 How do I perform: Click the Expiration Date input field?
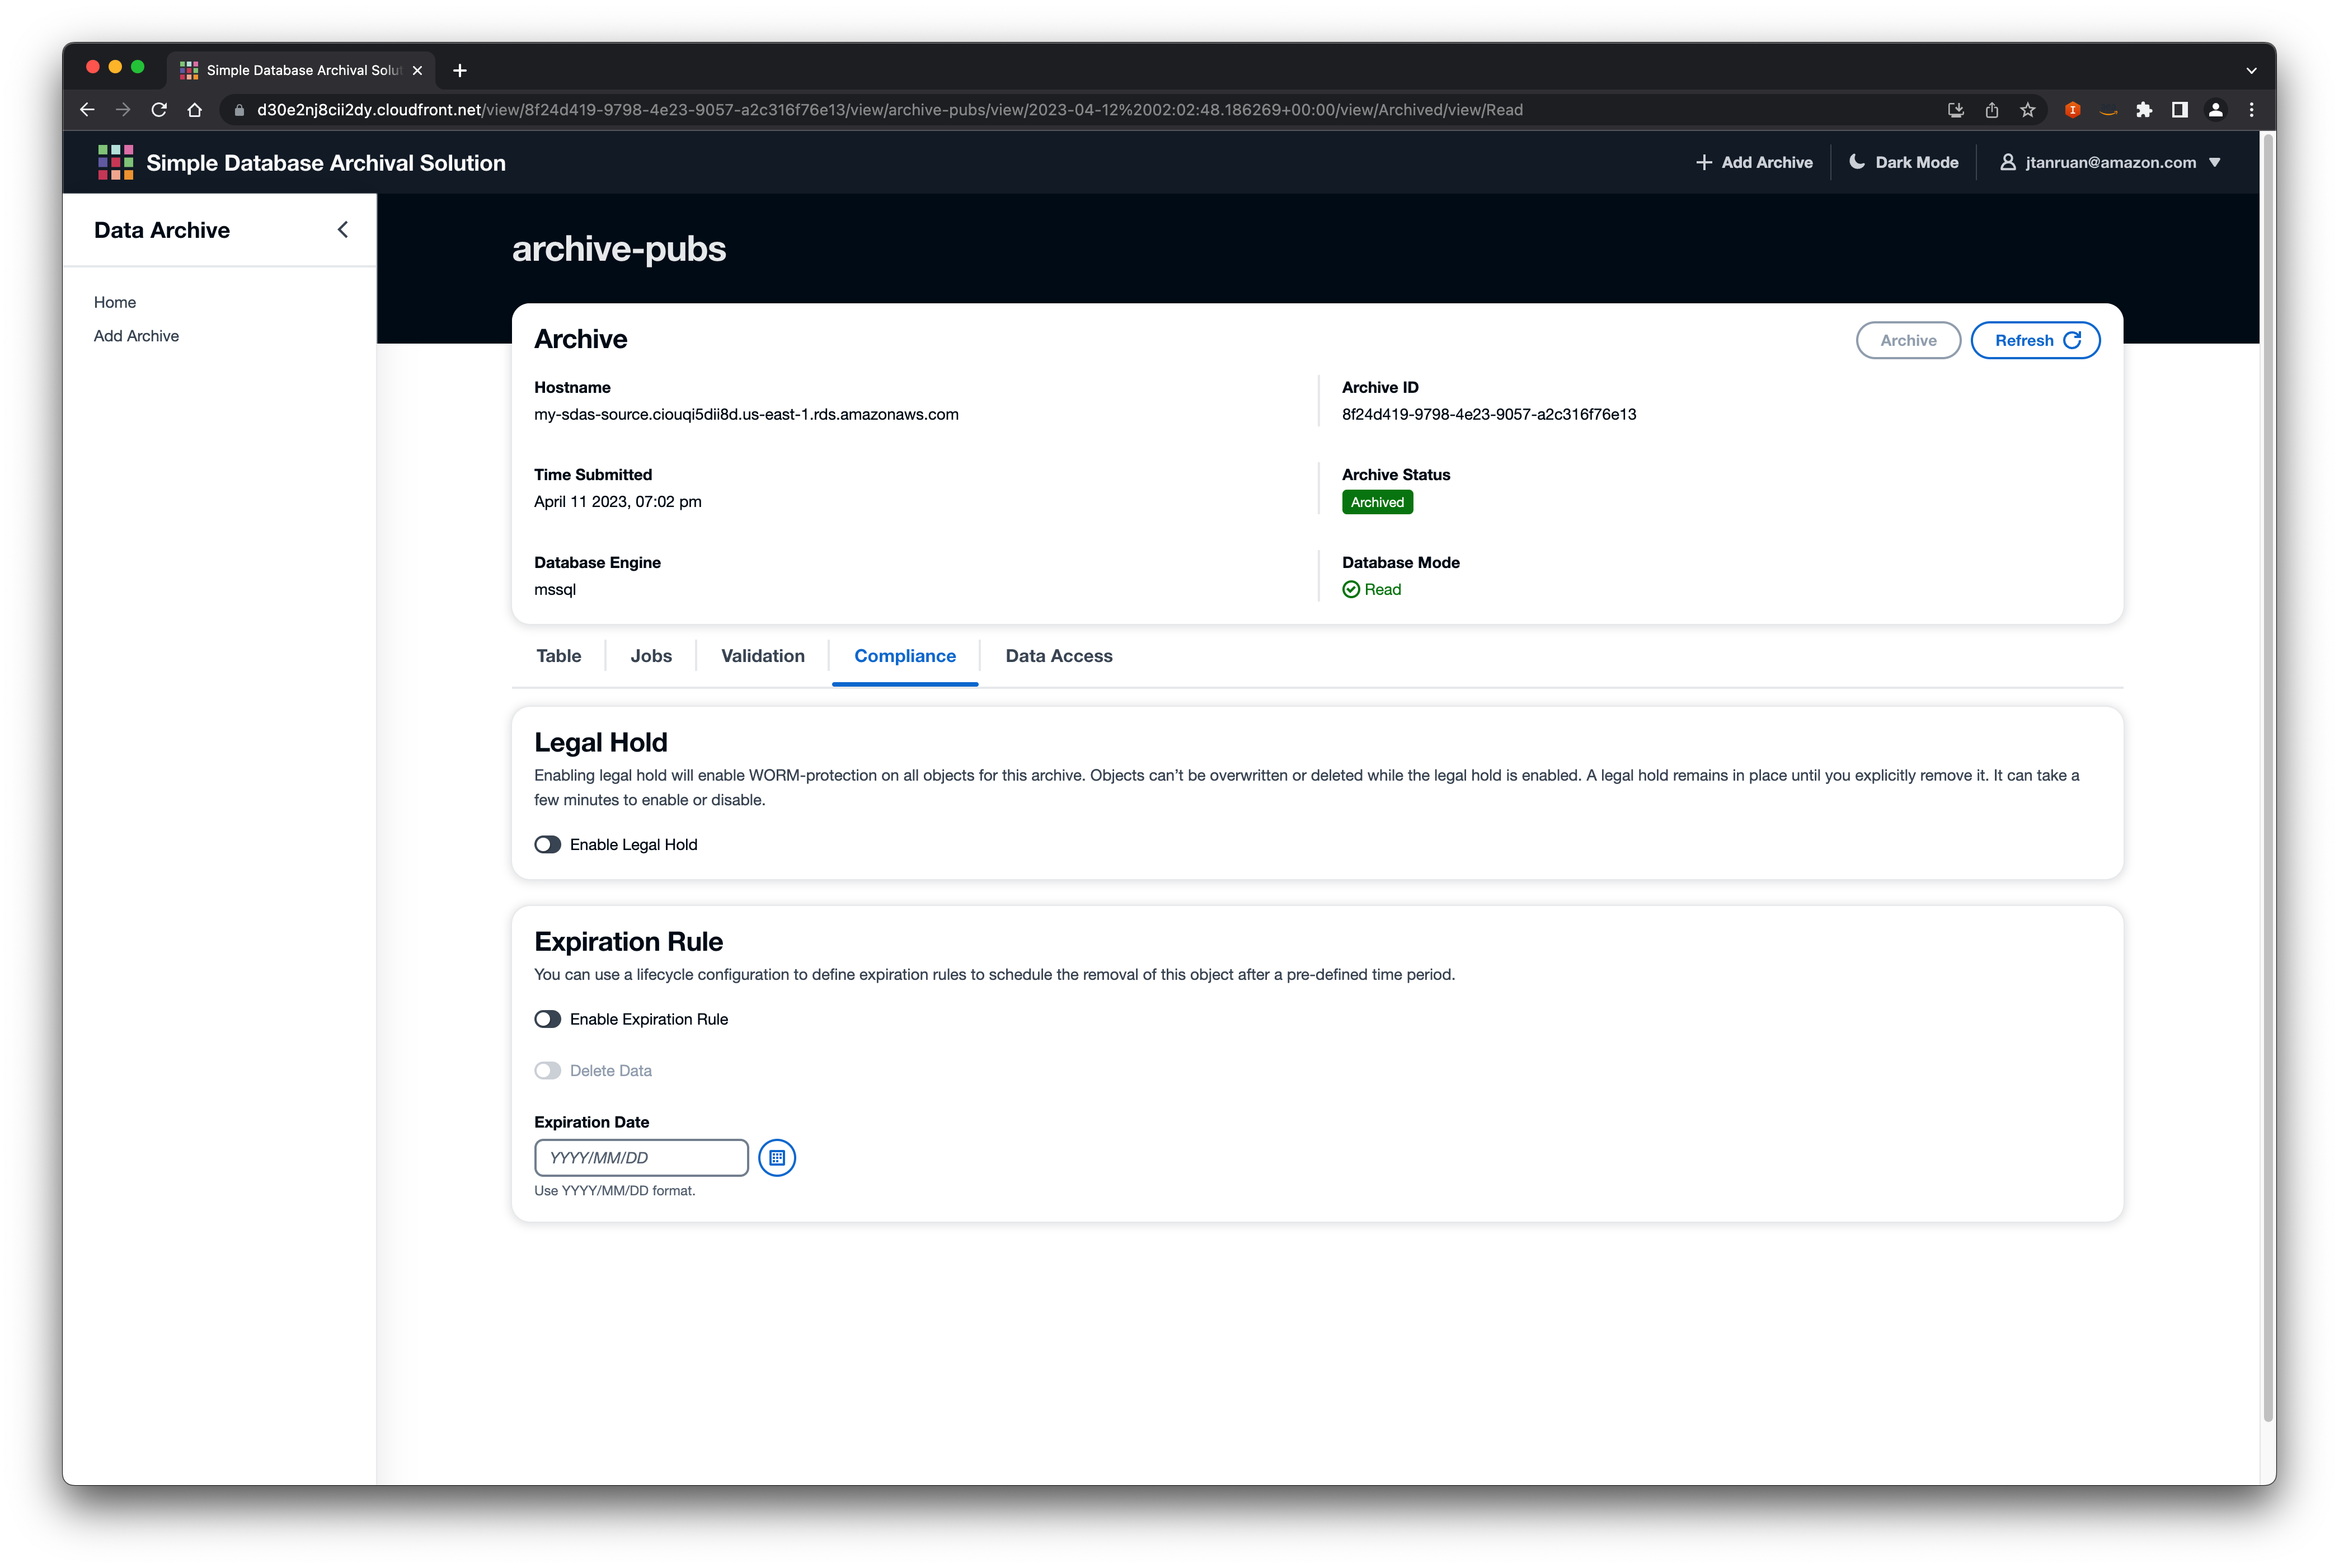coord(640,1157)
